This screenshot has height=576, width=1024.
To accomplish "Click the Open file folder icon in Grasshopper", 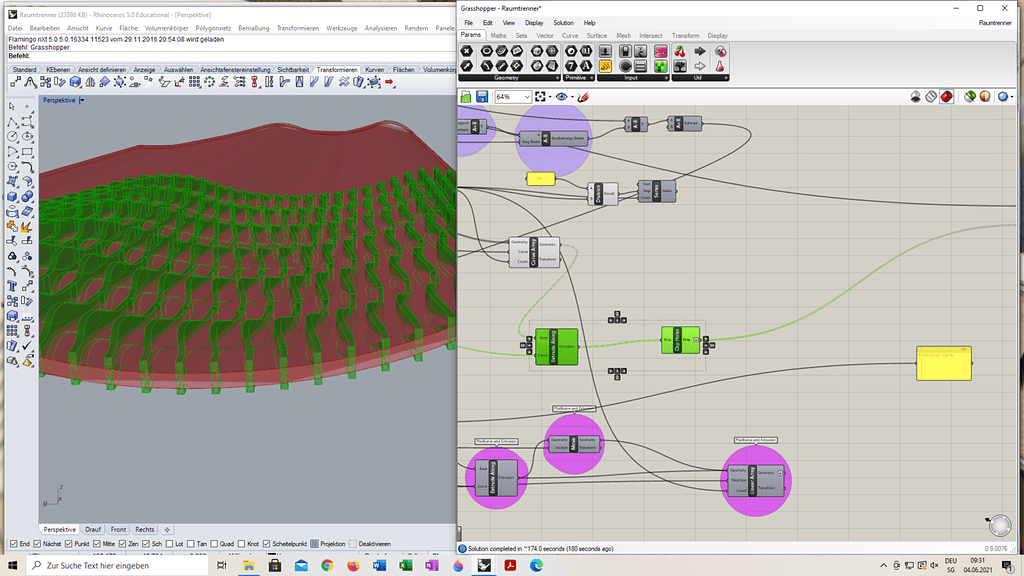I will [x=467, y=97].
